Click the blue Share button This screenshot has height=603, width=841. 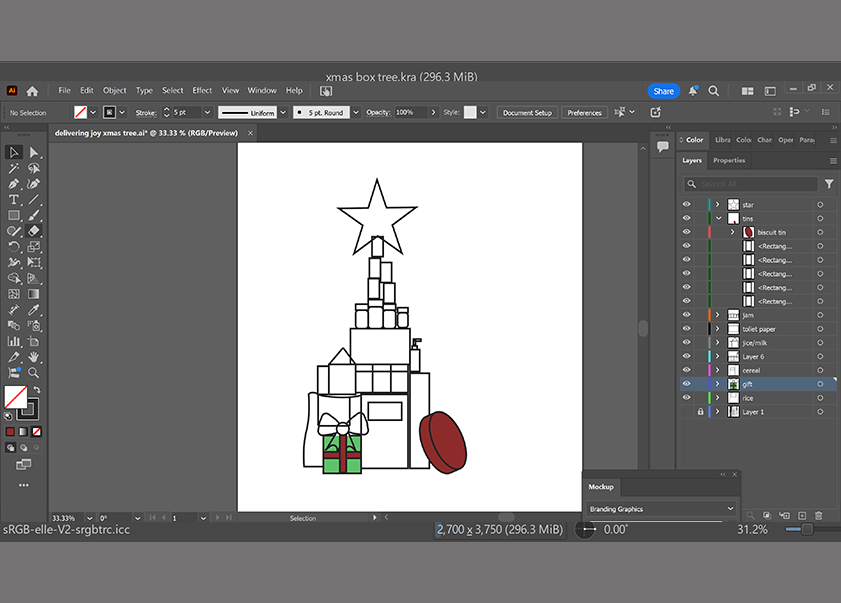tap(663, 91)
